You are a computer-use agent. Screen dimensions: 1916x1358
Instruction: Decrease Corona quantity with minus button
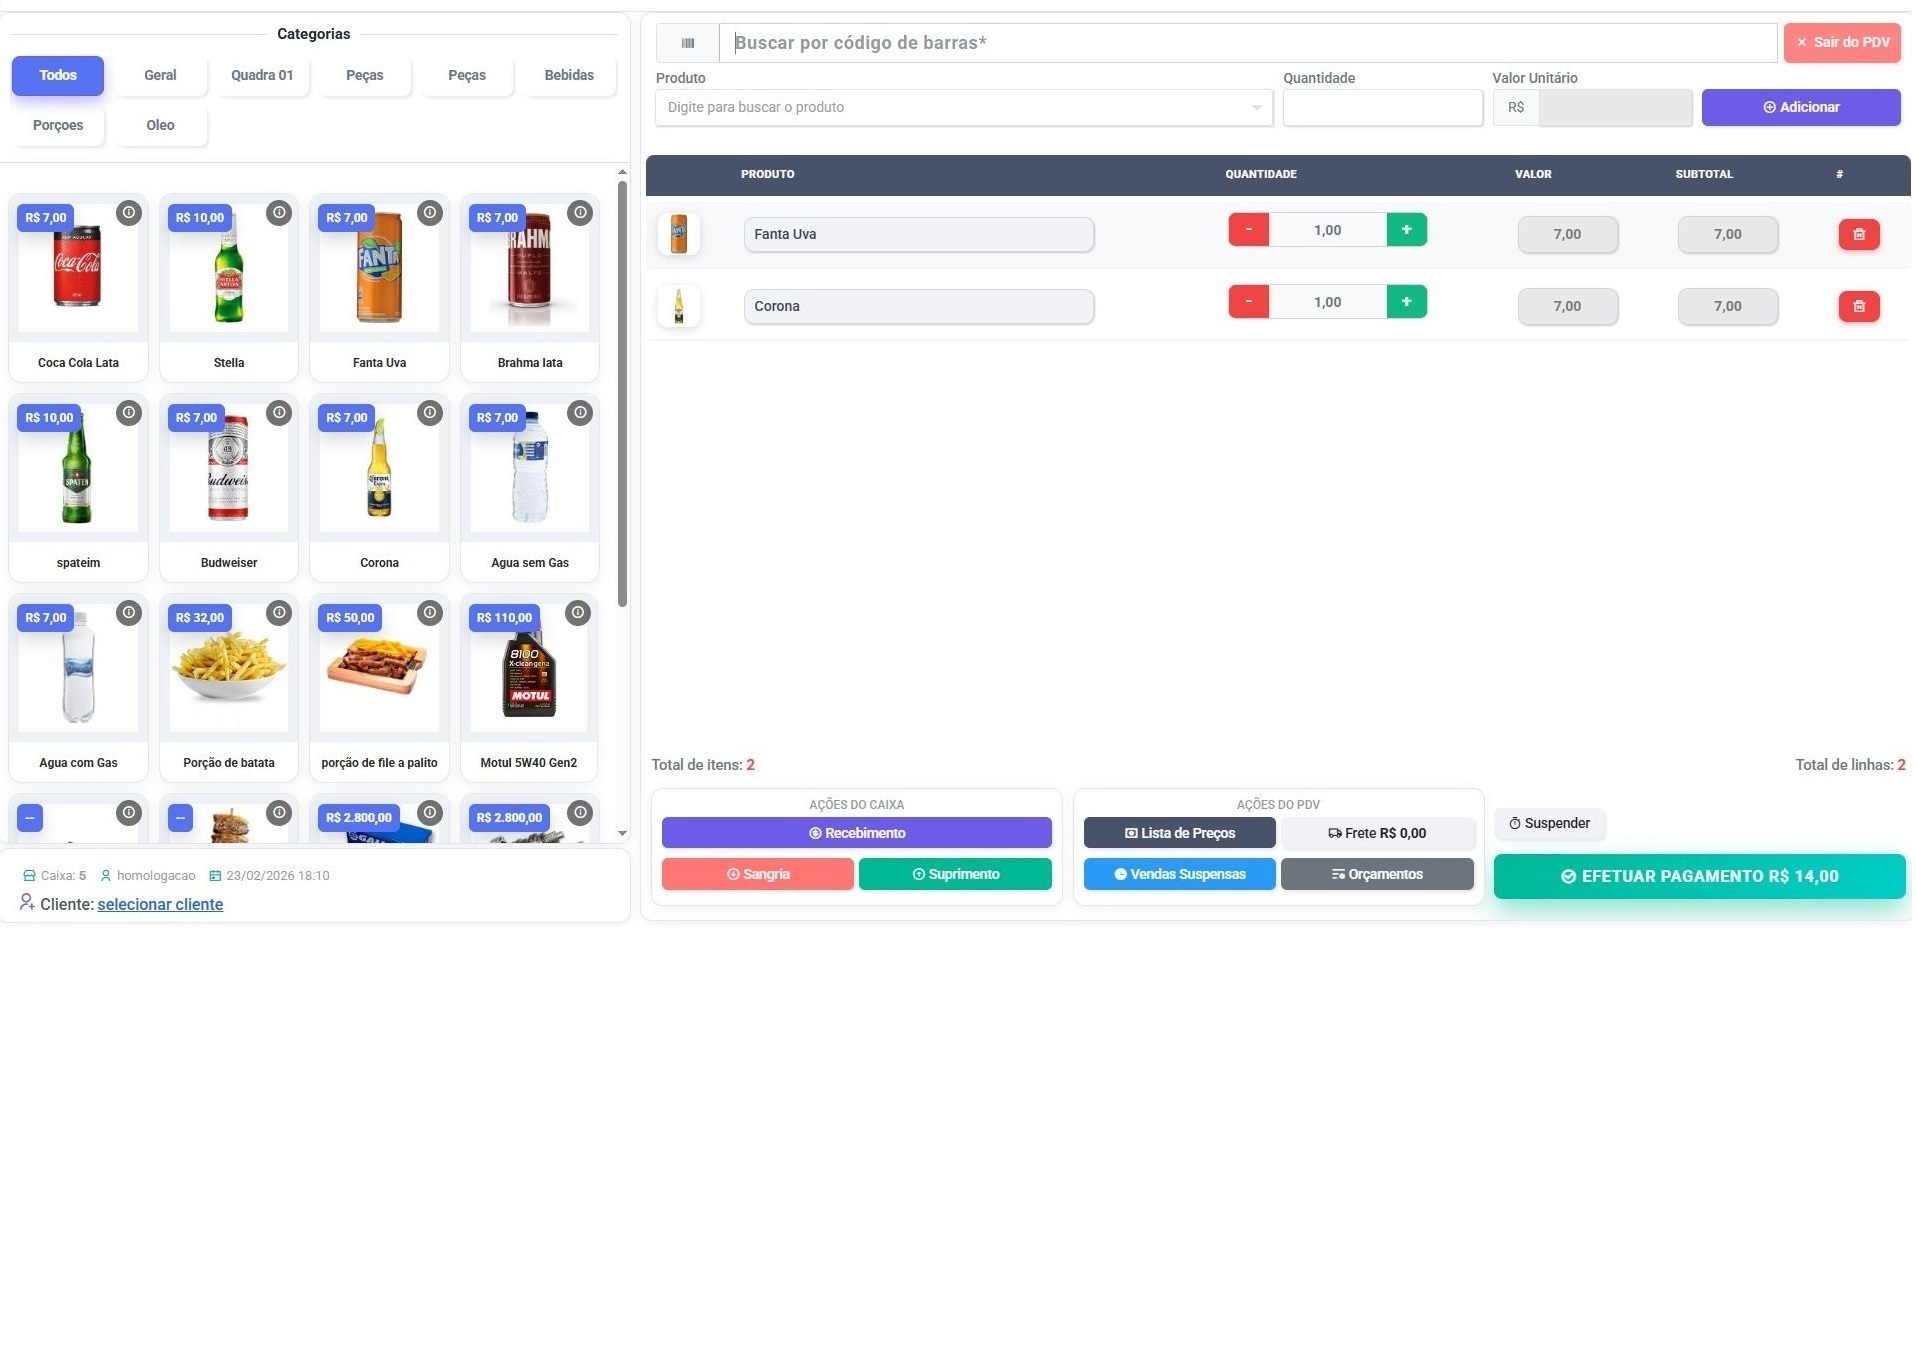coord(1248,302)
